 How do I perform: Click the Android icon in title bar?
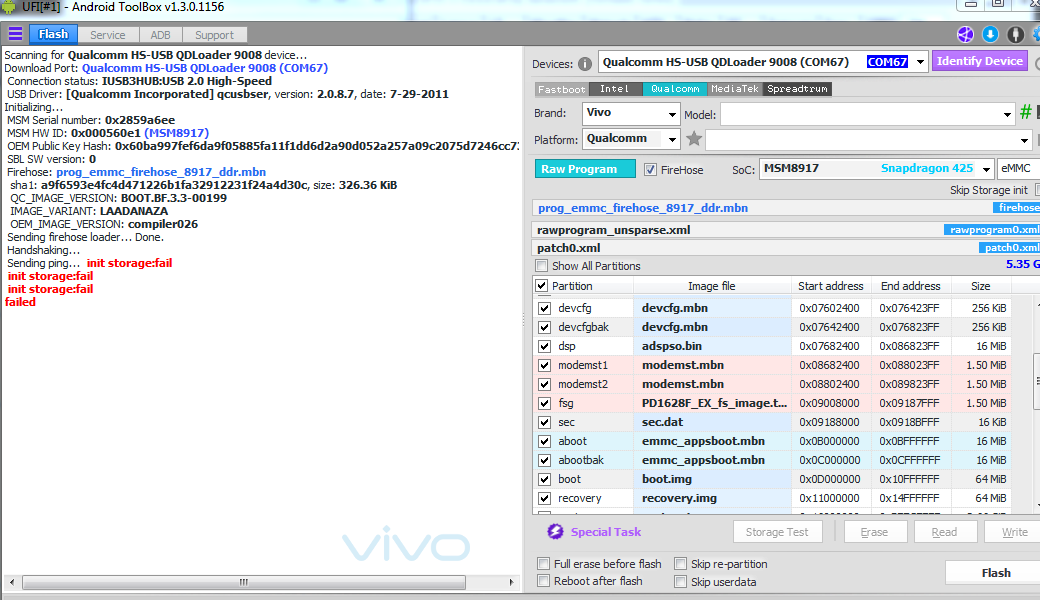point(9,7)
